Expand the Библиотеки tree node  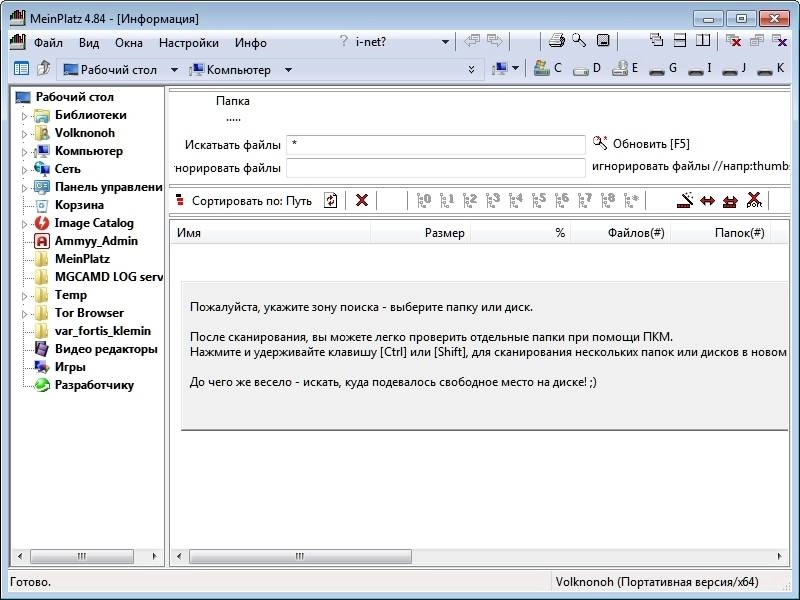coord(24,116)
